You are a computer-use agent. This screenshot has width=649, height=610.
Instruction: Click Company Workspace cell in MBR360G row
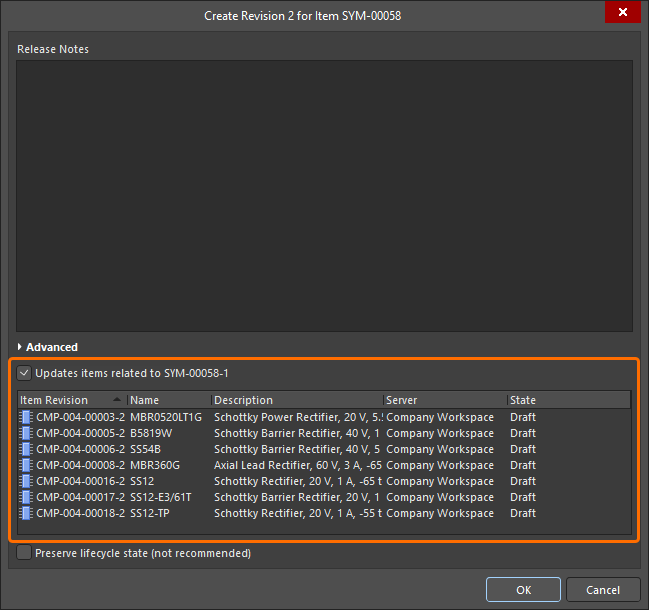coord(440,465)
